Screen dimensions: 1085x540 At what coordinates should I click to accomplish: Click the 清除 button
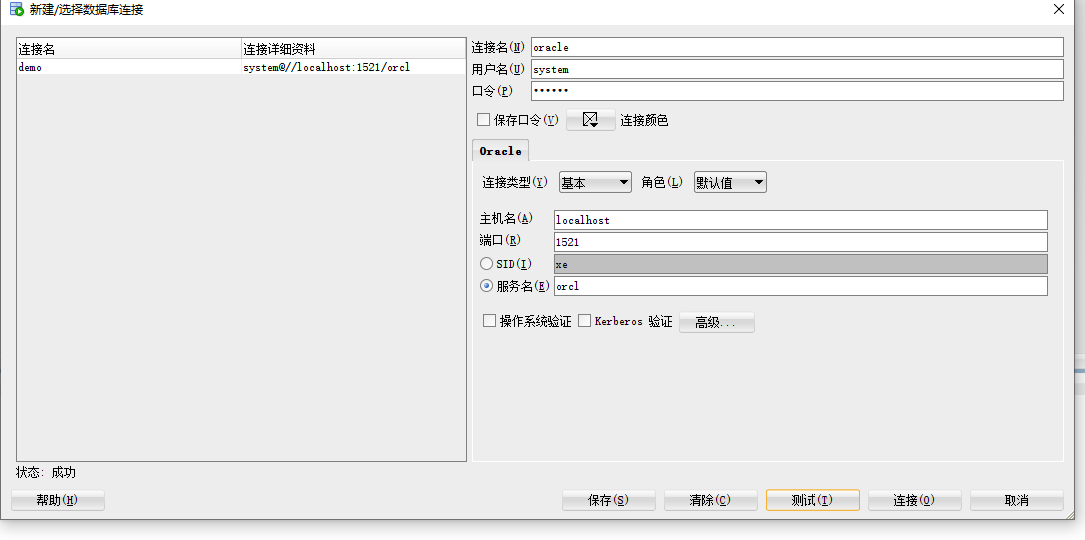point(711,500)
